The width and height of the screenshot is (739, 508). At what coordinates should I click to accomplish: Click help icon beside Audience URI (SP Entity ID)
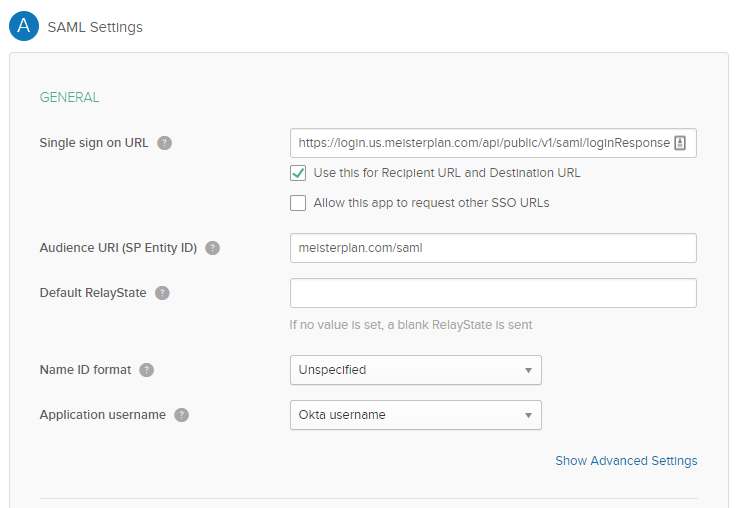(213, 248)
